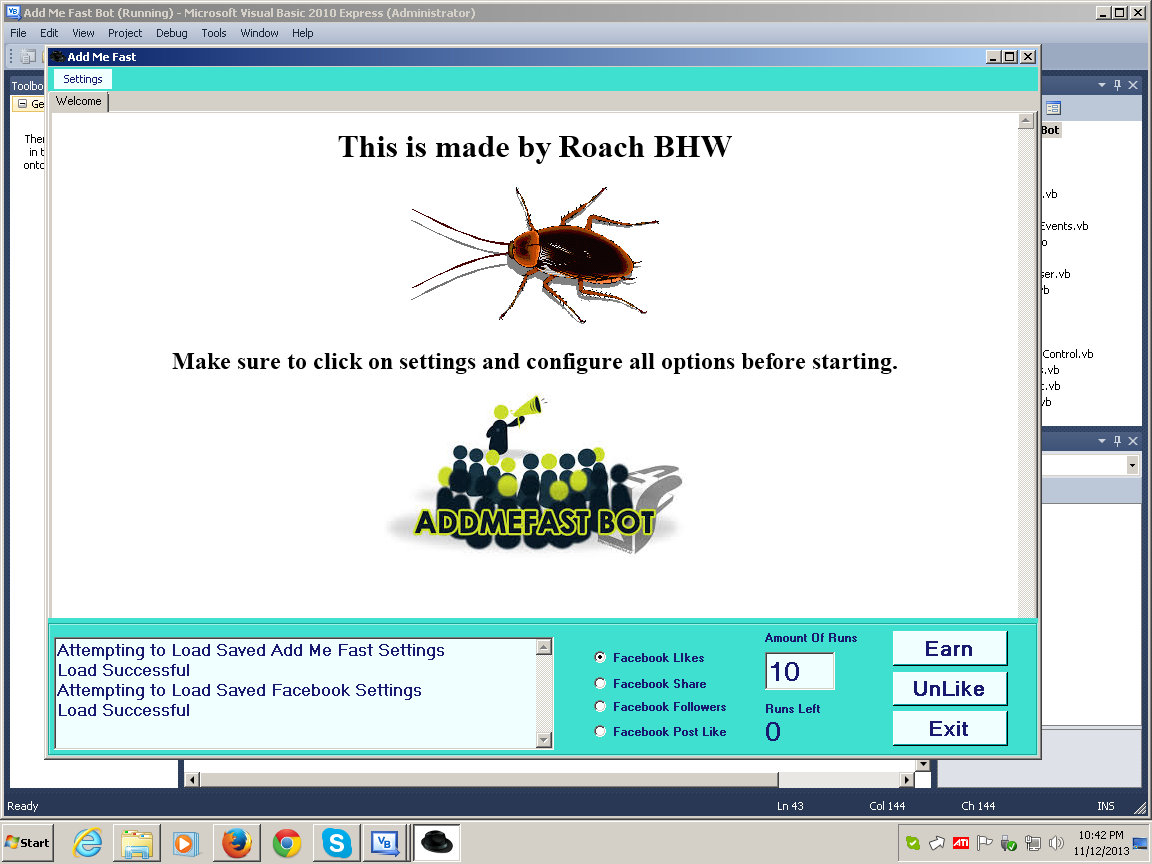
Task: Click the cockroach image
Action: (535, 254)
